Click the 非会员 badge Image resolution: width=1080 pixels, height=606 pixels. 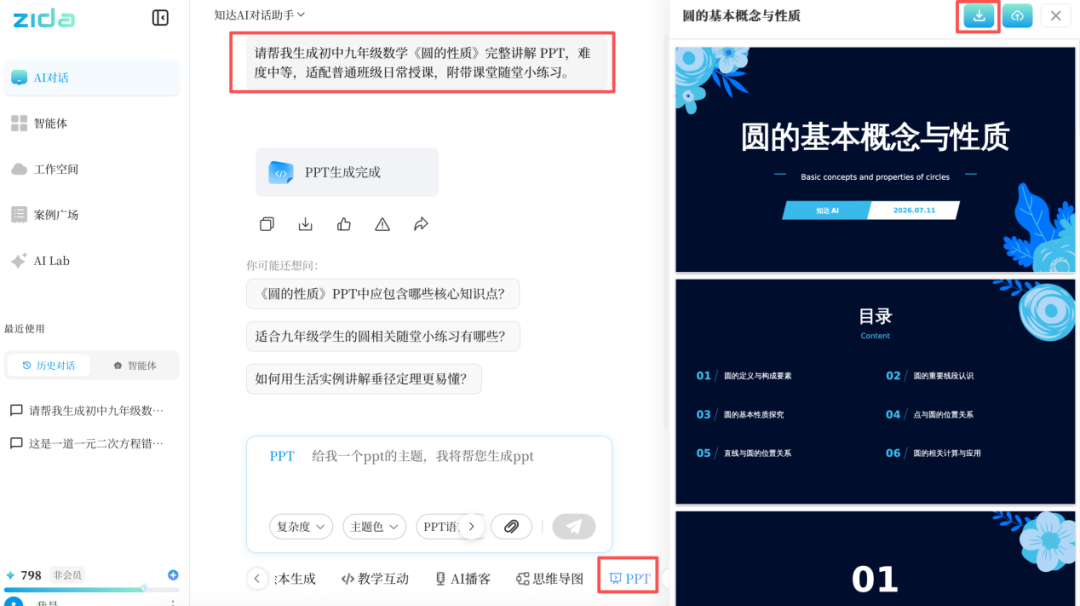click(x=68, y=575)
